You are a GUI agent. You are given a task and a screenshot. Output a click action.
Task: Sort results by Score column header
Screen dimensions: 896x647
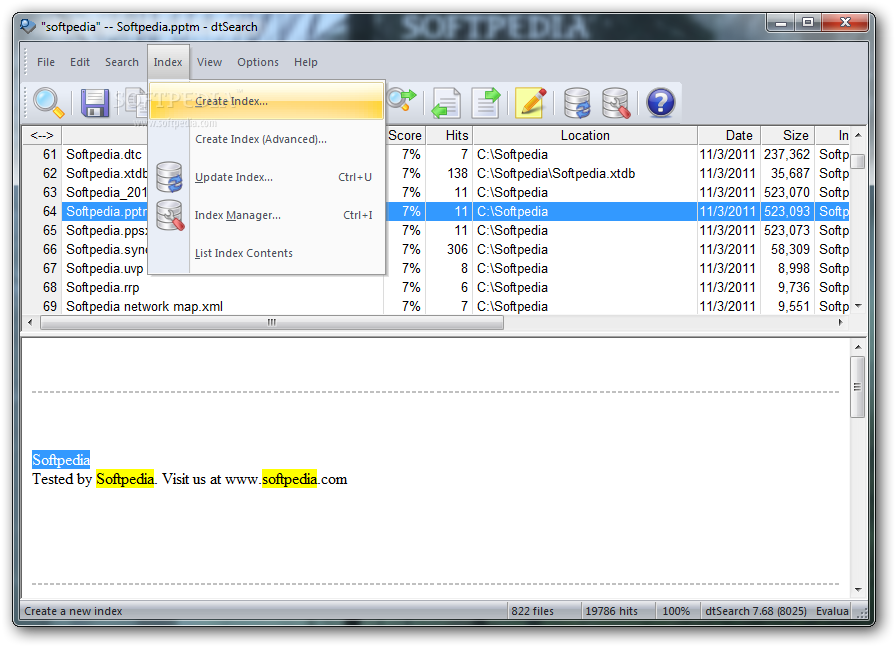(x=405, y=135)
